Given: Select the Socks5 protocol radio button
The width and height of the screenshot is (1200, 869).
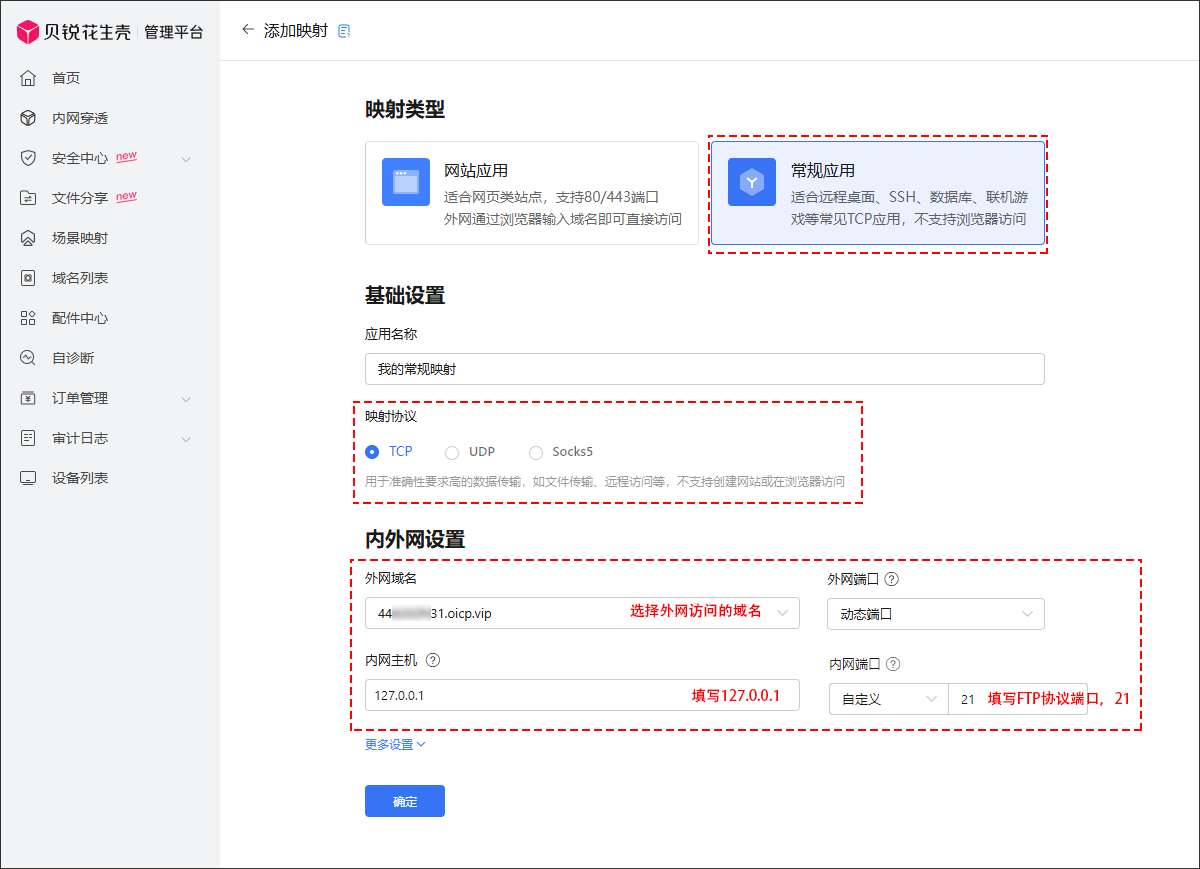Looking at the screenshot, I should click(x=536, y=452).
